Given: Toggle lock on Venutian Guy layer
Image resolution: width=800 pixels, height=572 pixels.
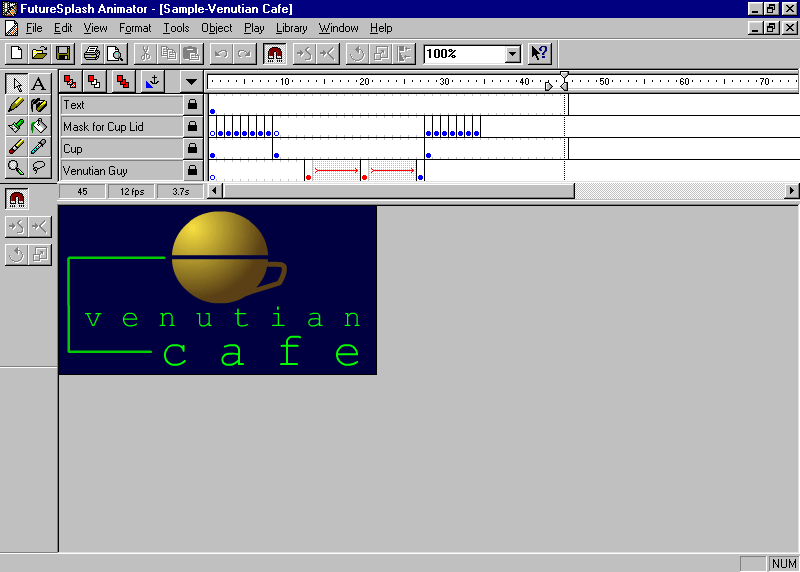Looking at the screenshot, I should point(192,170).
